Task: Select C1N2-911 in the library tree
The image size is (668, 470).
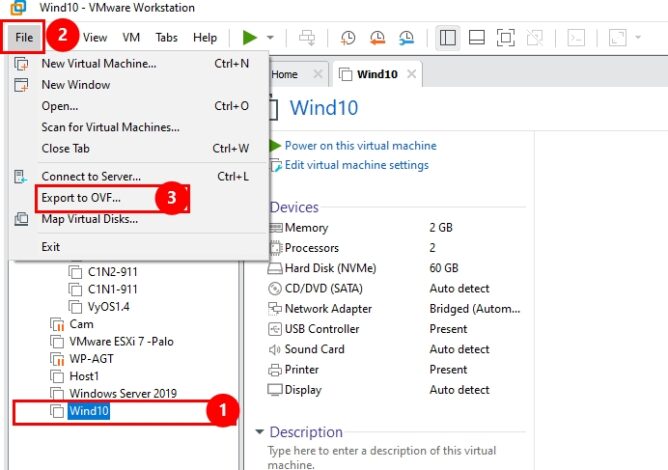Action: [x=112, y=272]
